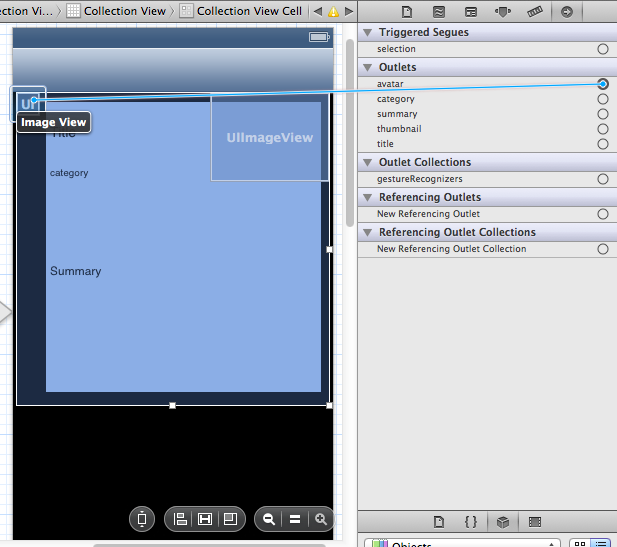Open the Attributes inspector tab
Screen dimensions: 617x547
tap(503, 12)
